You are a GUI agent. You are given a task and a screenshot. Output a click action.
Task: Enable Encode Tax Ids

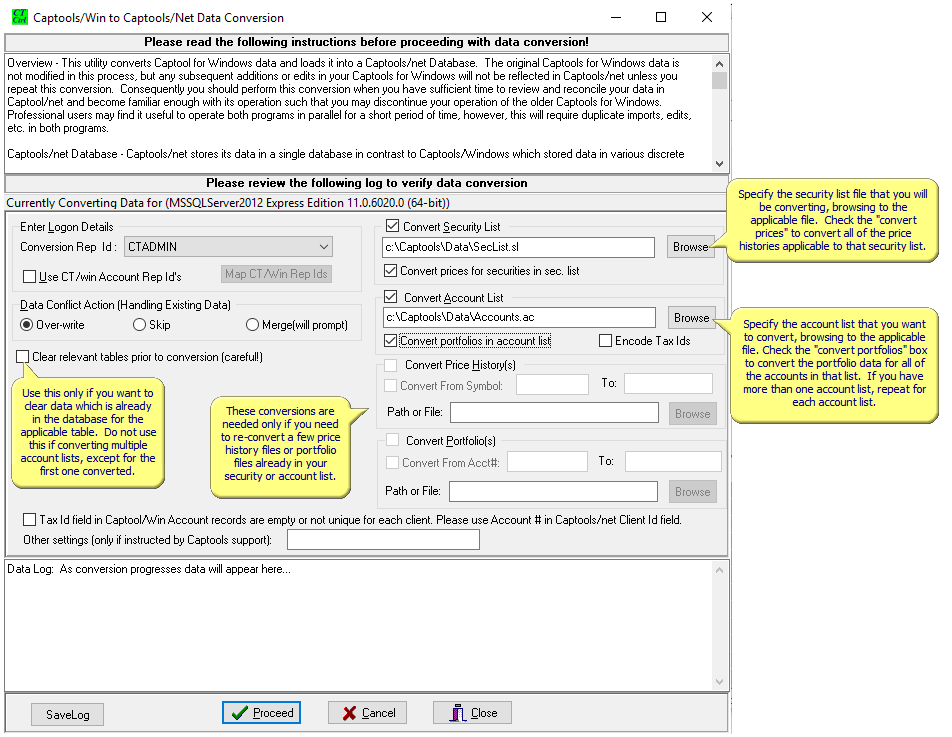pyautogui.click(x=605, y=341)
